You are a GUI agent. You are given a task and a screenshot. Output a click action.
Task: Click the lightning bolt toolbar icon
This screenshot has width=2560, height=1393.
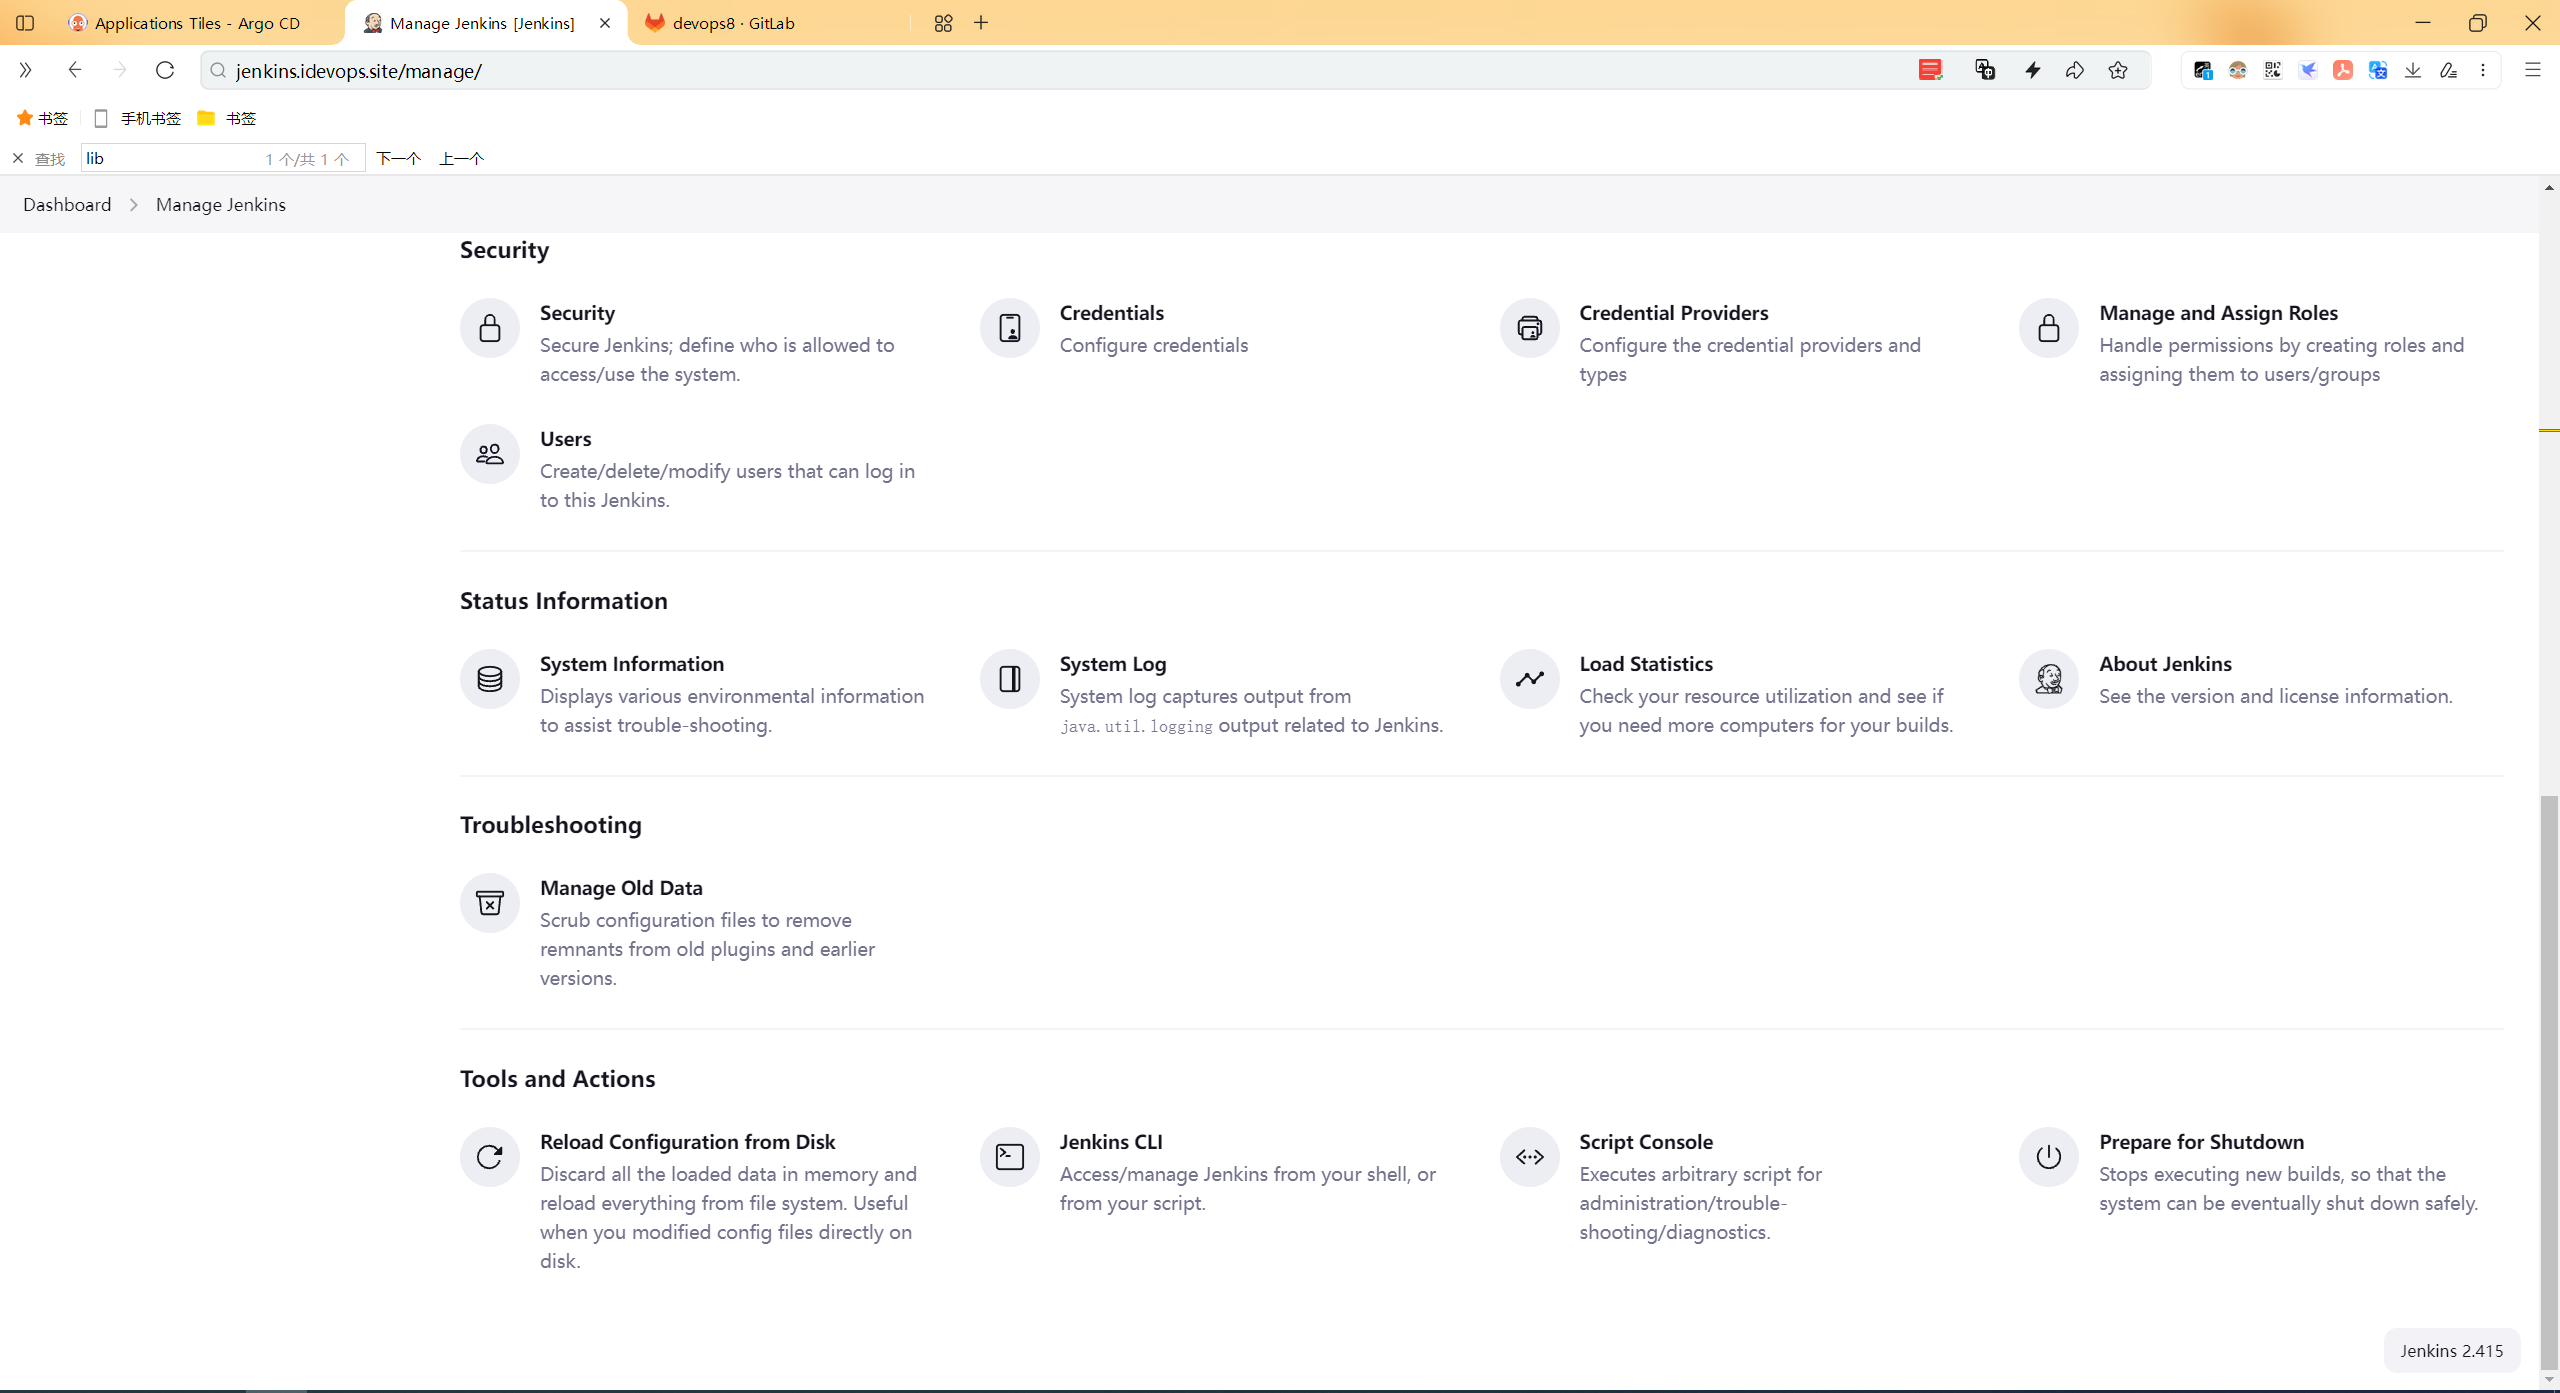(x=2032, y=70)
